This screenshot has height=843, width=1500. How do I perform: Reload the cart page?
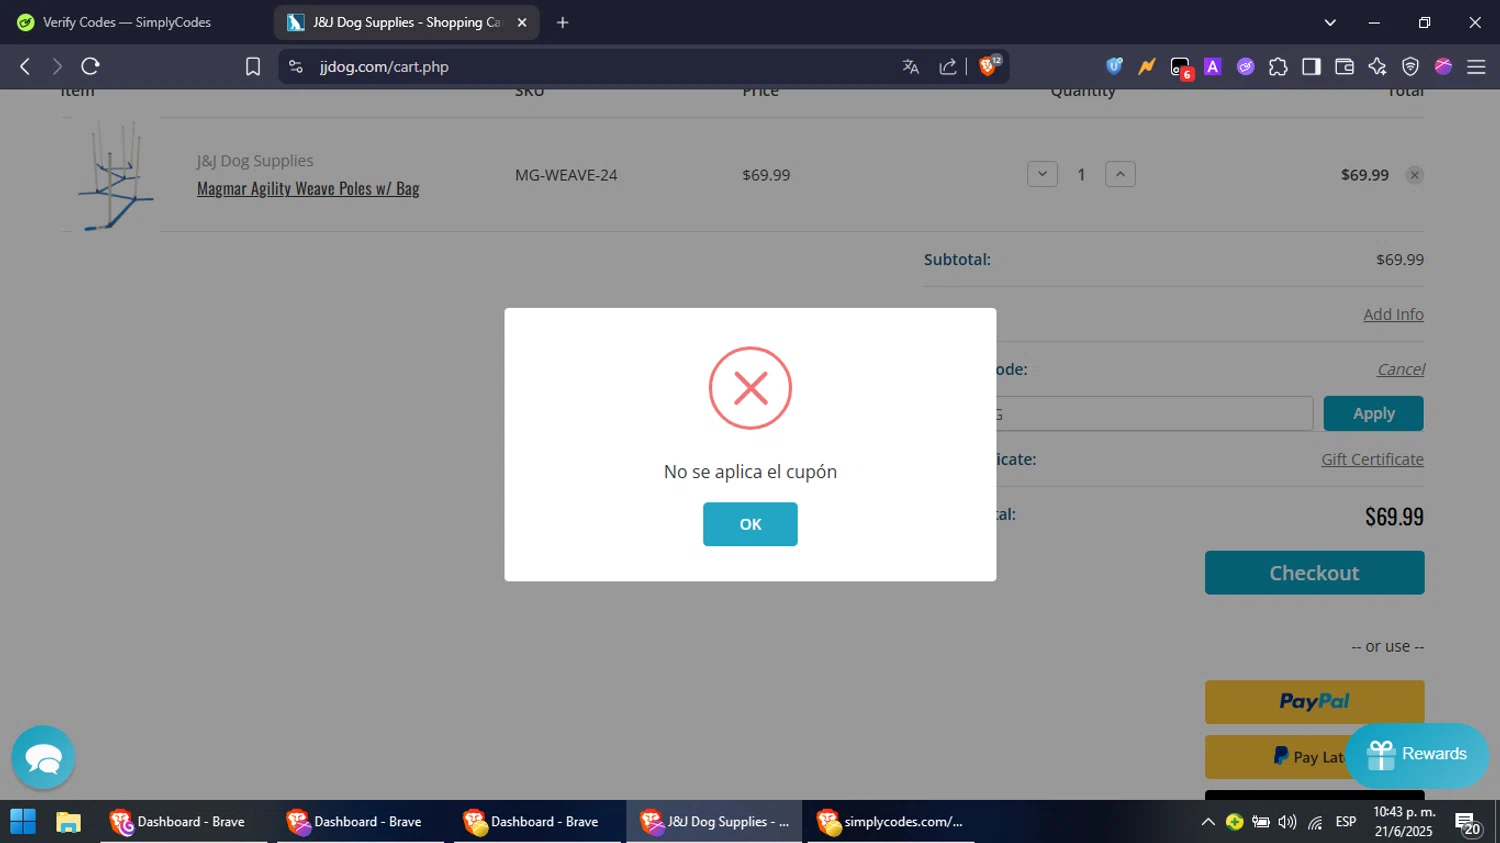(x=90, y=66)
